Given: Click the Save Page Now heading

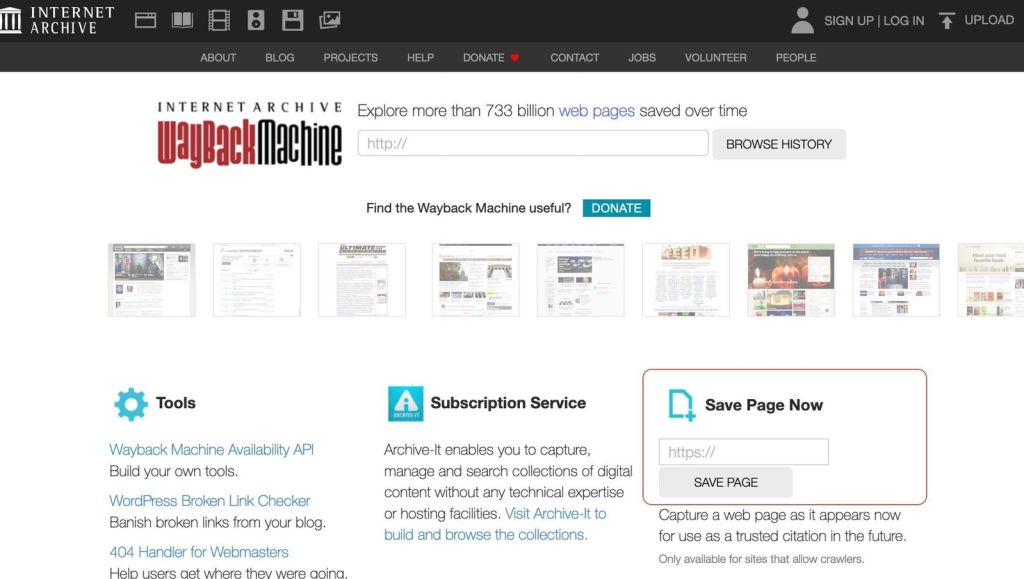Looking at the screenshot, I should (x=764, y=405).
